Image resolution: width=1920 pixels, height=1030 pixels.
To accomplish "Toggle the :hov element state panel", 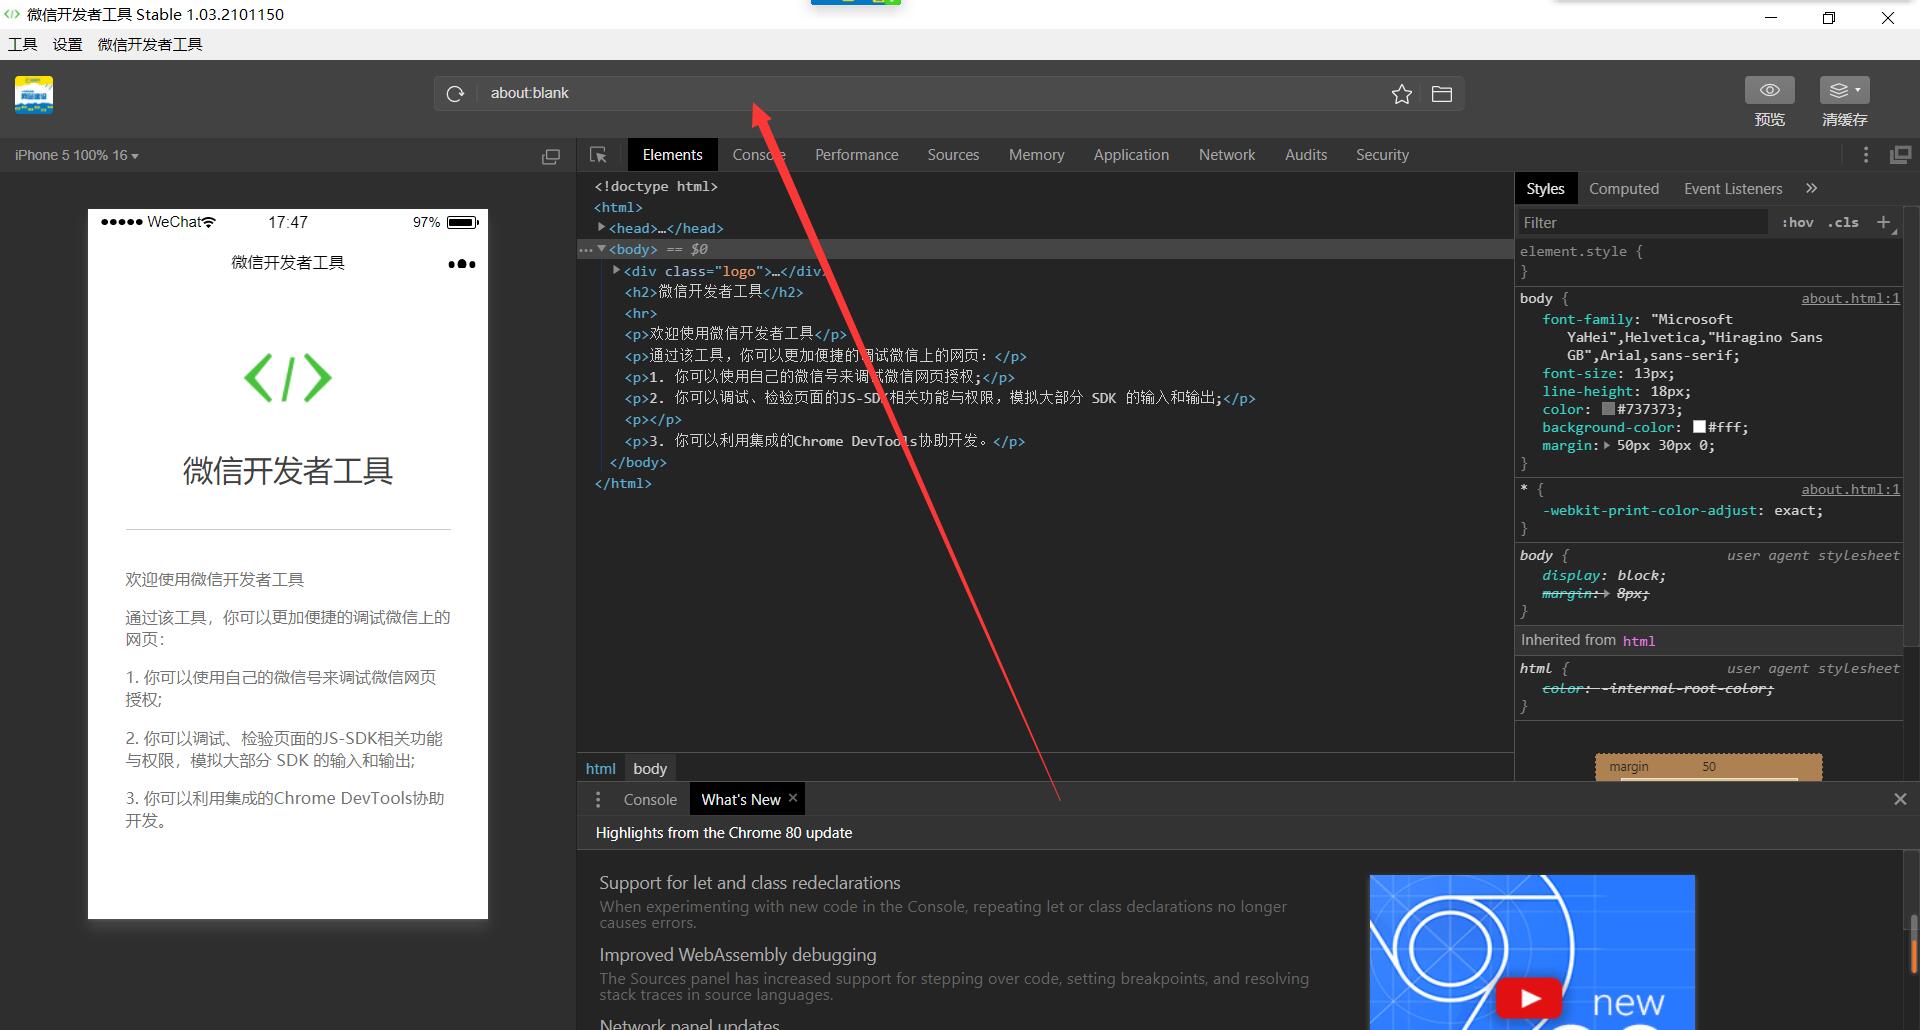I will tap(1797, 222).
